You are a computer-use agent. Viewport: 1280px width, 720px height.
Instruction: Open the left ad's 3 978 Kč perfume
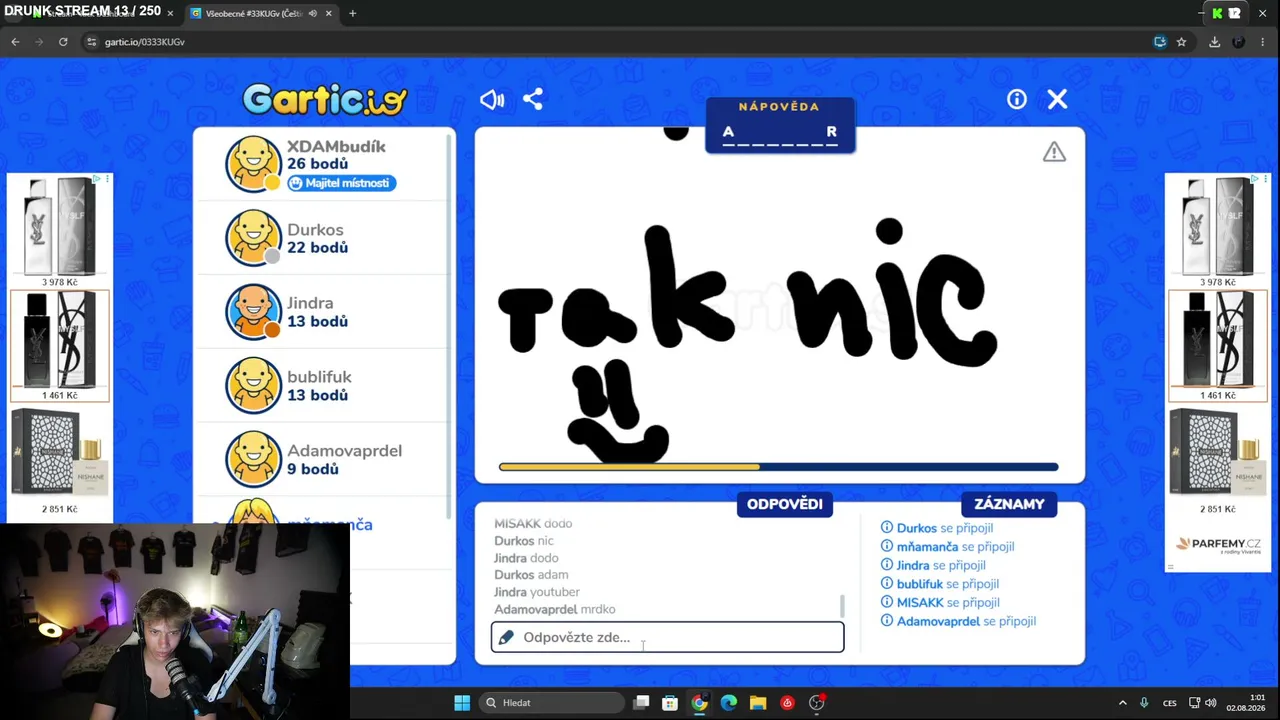coord(60,232)
